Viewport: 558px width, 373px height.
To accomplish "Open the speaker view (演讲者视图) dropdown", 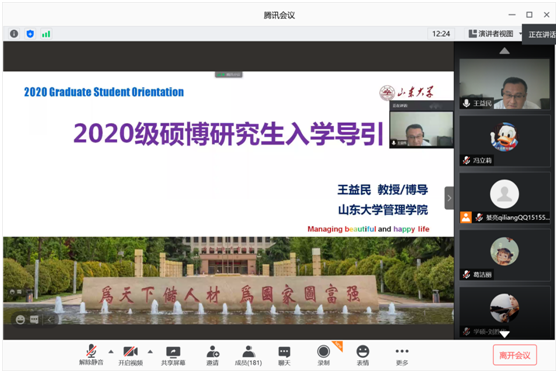I will [495, 34].
